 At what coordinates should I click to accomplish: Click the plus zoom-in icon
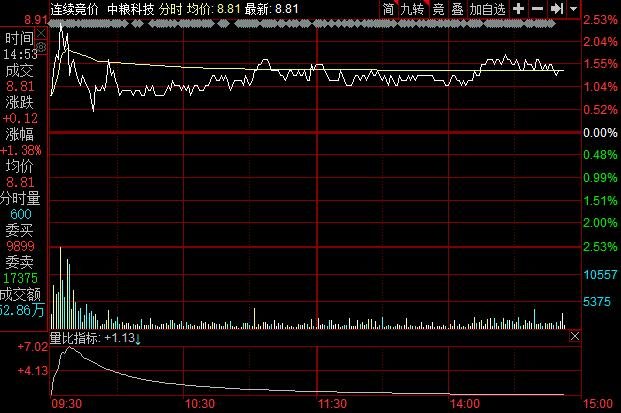click(518, 8)
